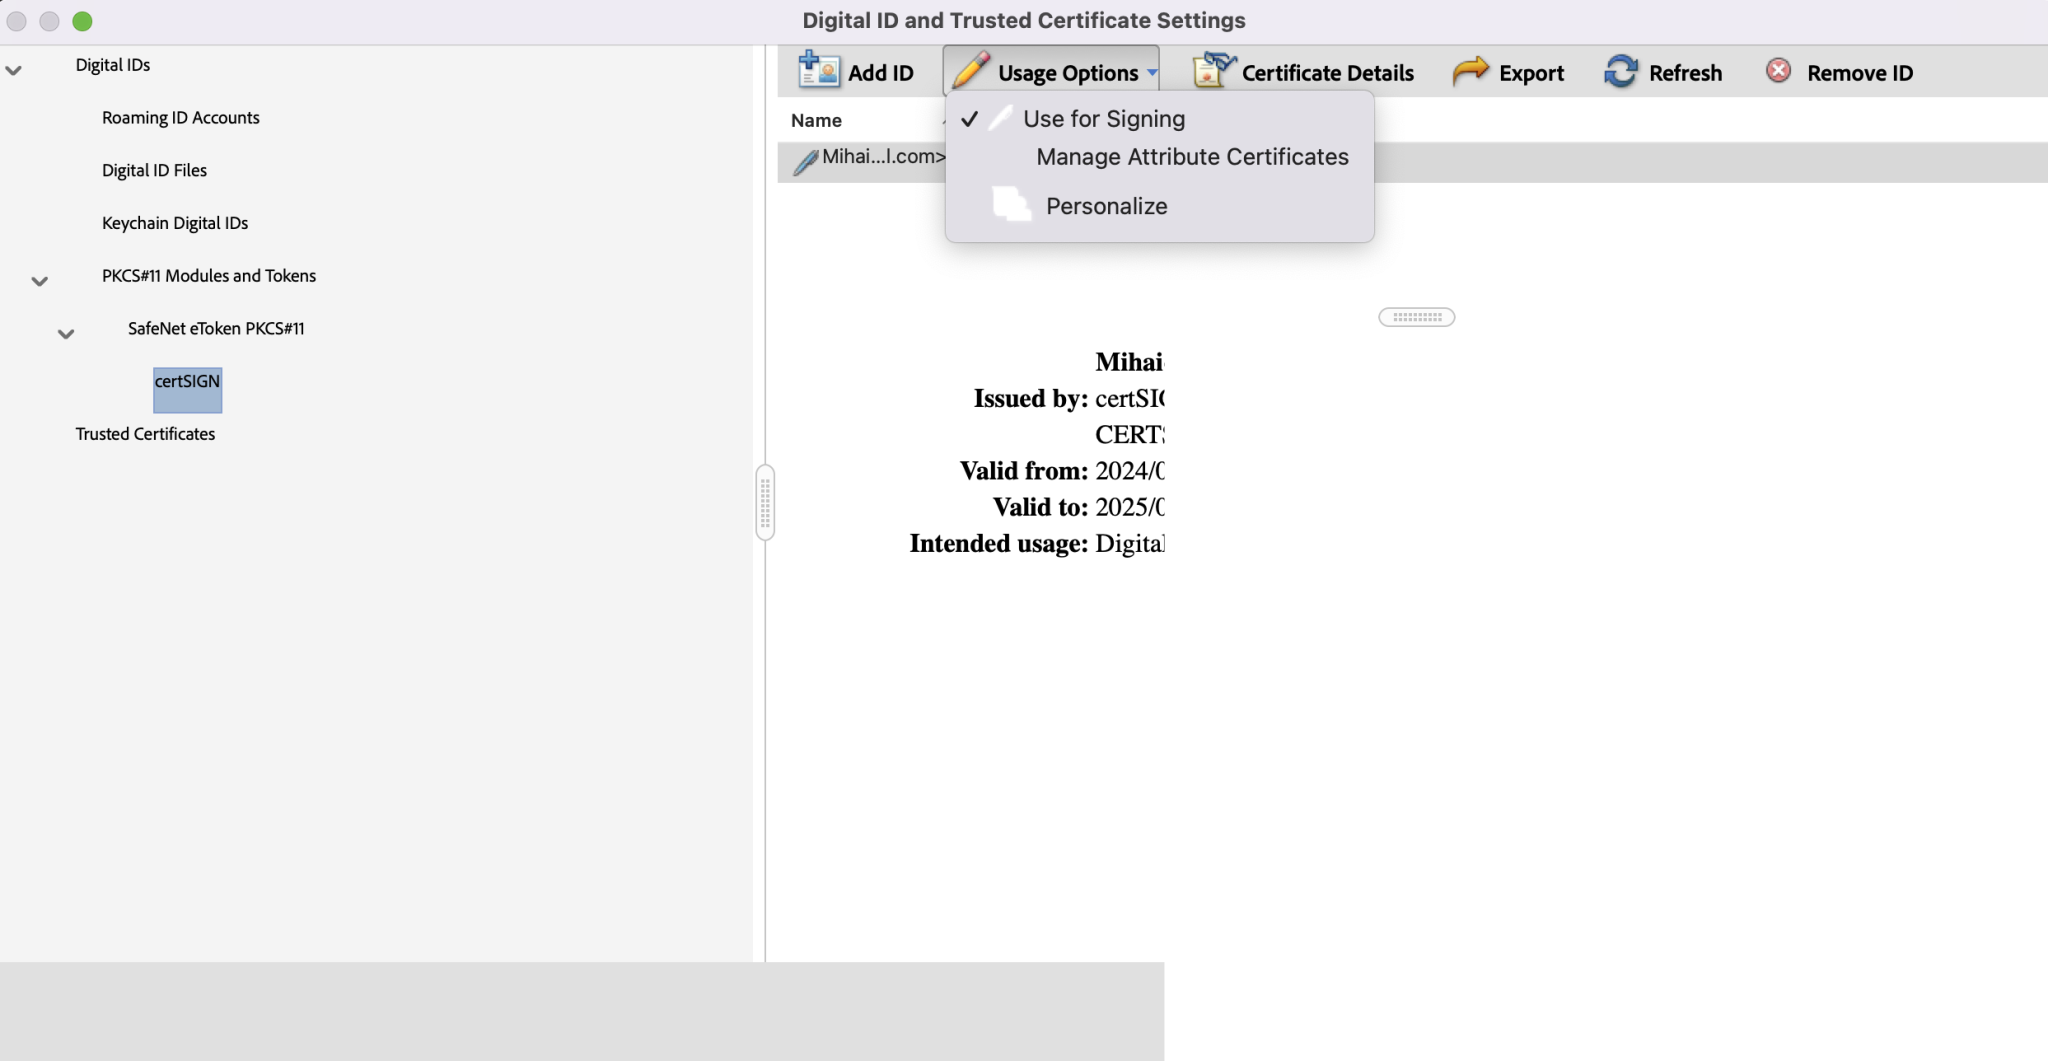
Task: Click the pen icon next to Use for Signing
Action: tap(1000, 117)
